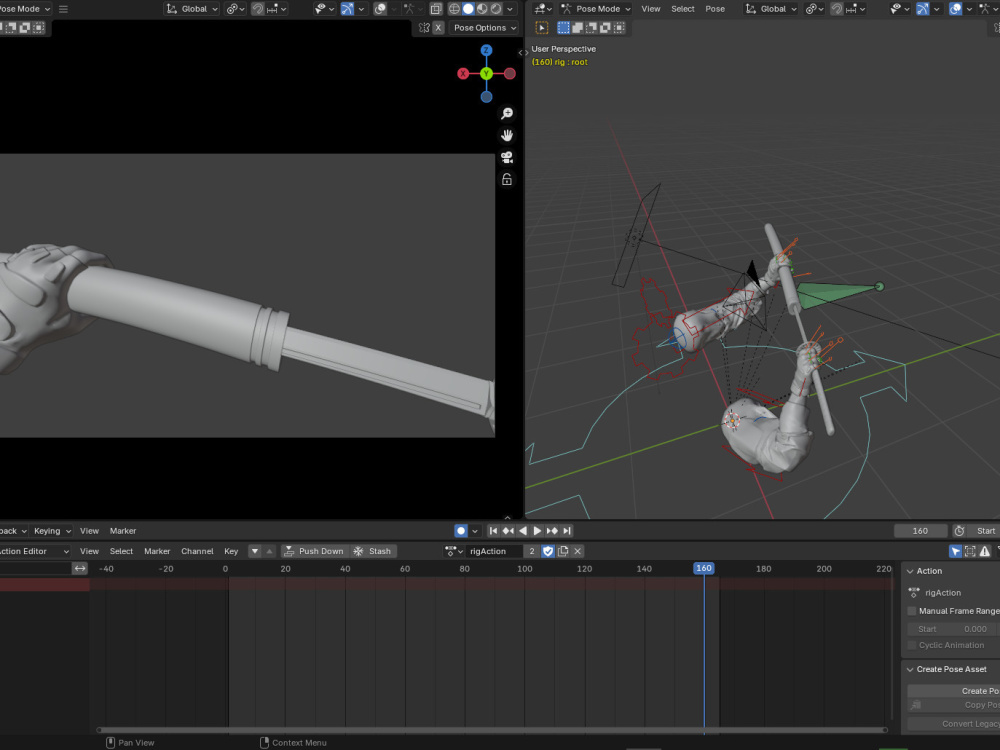Jump to first frame
Viewport: 1000px width, 750px height.
point(493,531)
